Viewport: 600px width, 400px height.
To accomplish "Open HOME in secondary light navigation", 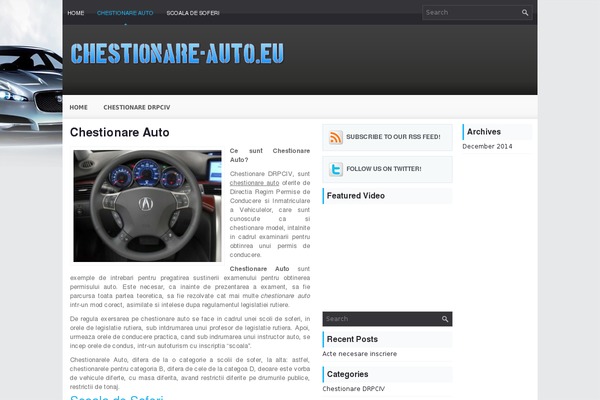I will (78, 108).
